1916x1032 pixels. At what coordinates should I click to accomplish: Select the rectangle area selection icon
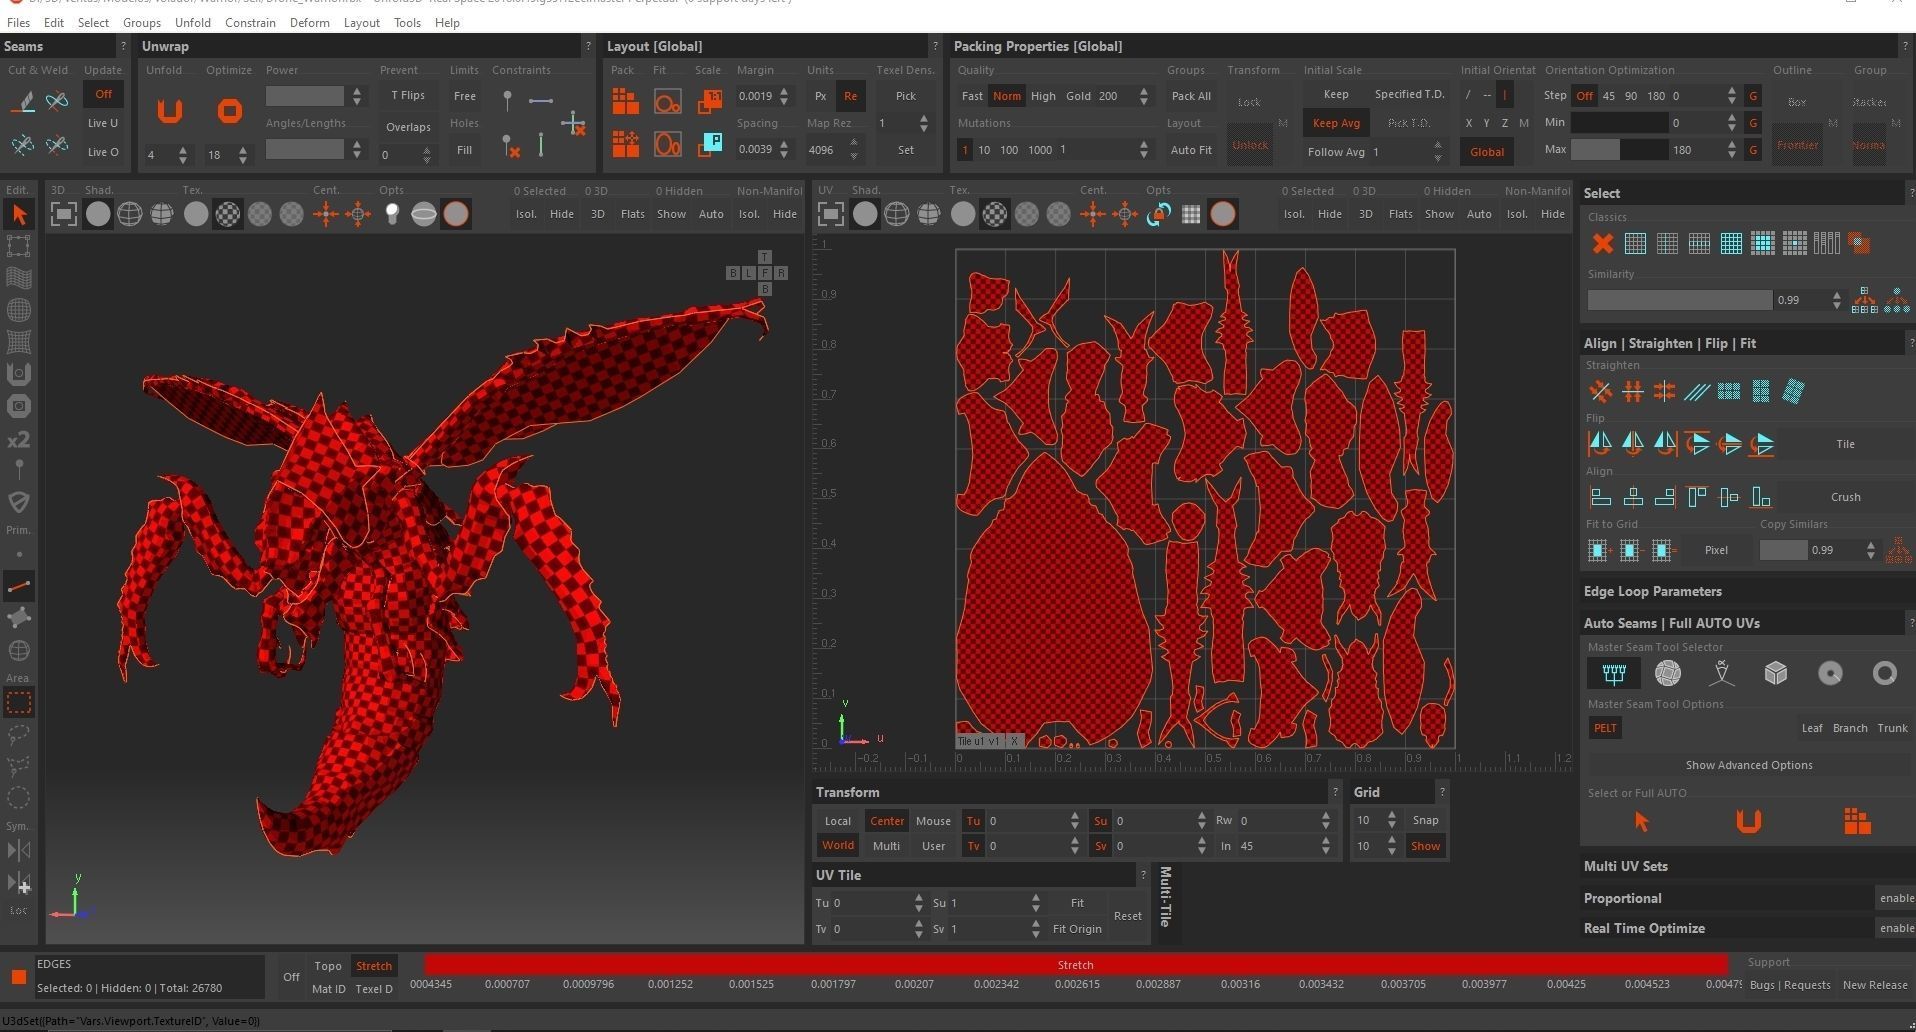pos(19,703)
